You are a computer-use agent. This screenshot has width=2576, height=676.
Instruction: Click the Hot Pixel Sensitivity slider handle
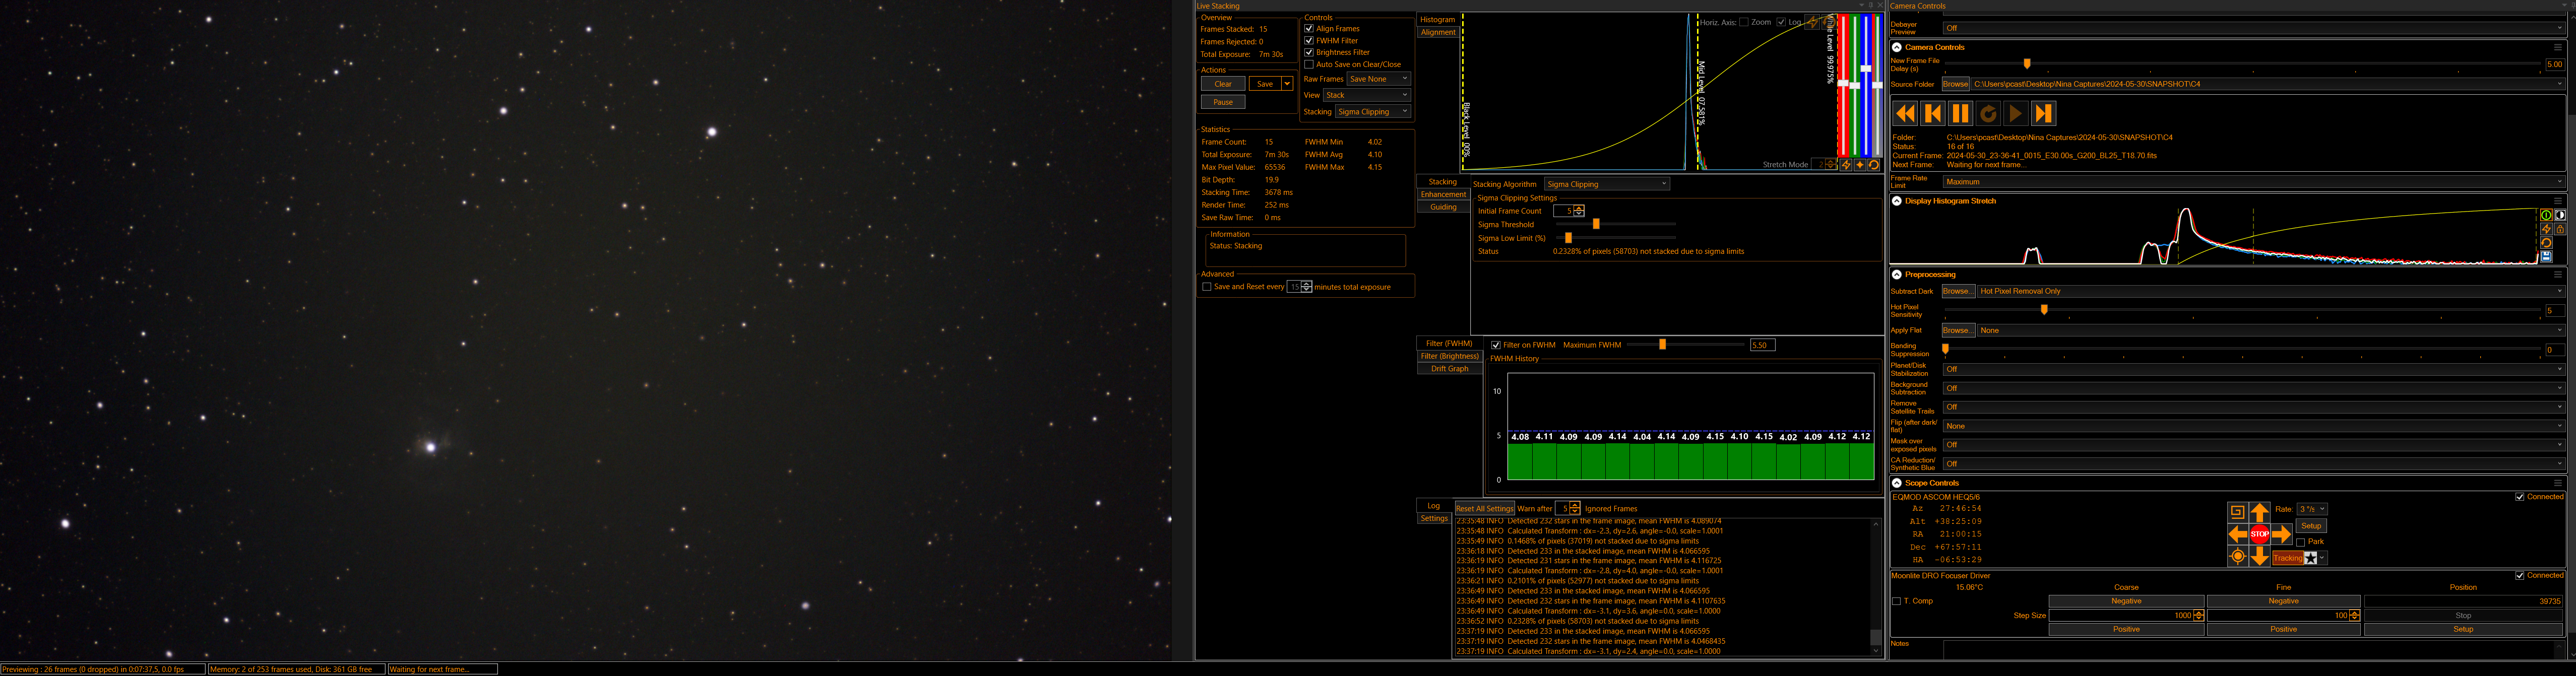[2044, 310]
